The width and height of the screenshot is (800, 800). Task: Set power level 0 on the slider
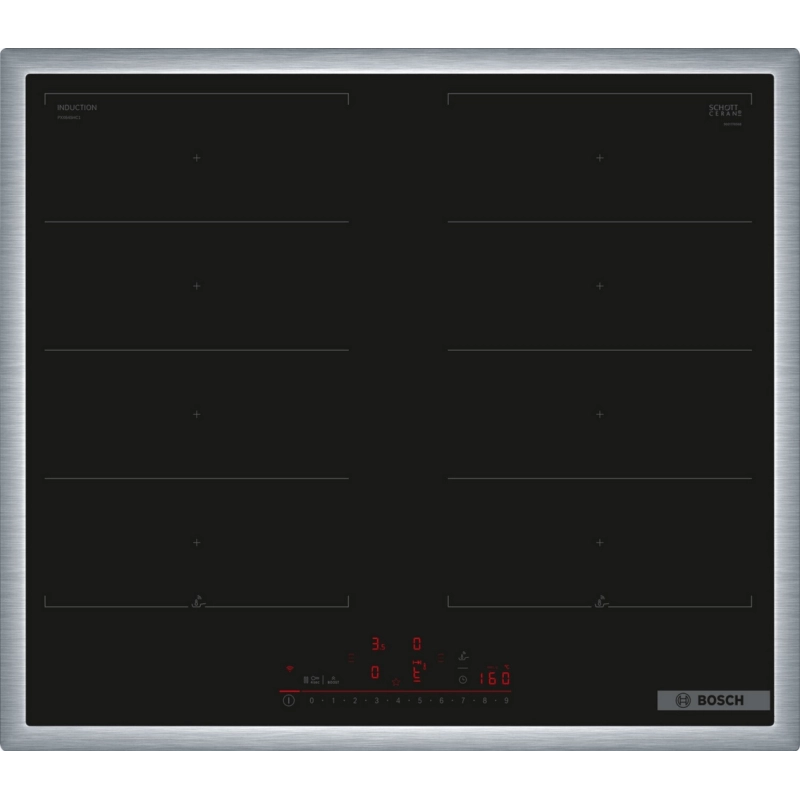click(312, 701)
